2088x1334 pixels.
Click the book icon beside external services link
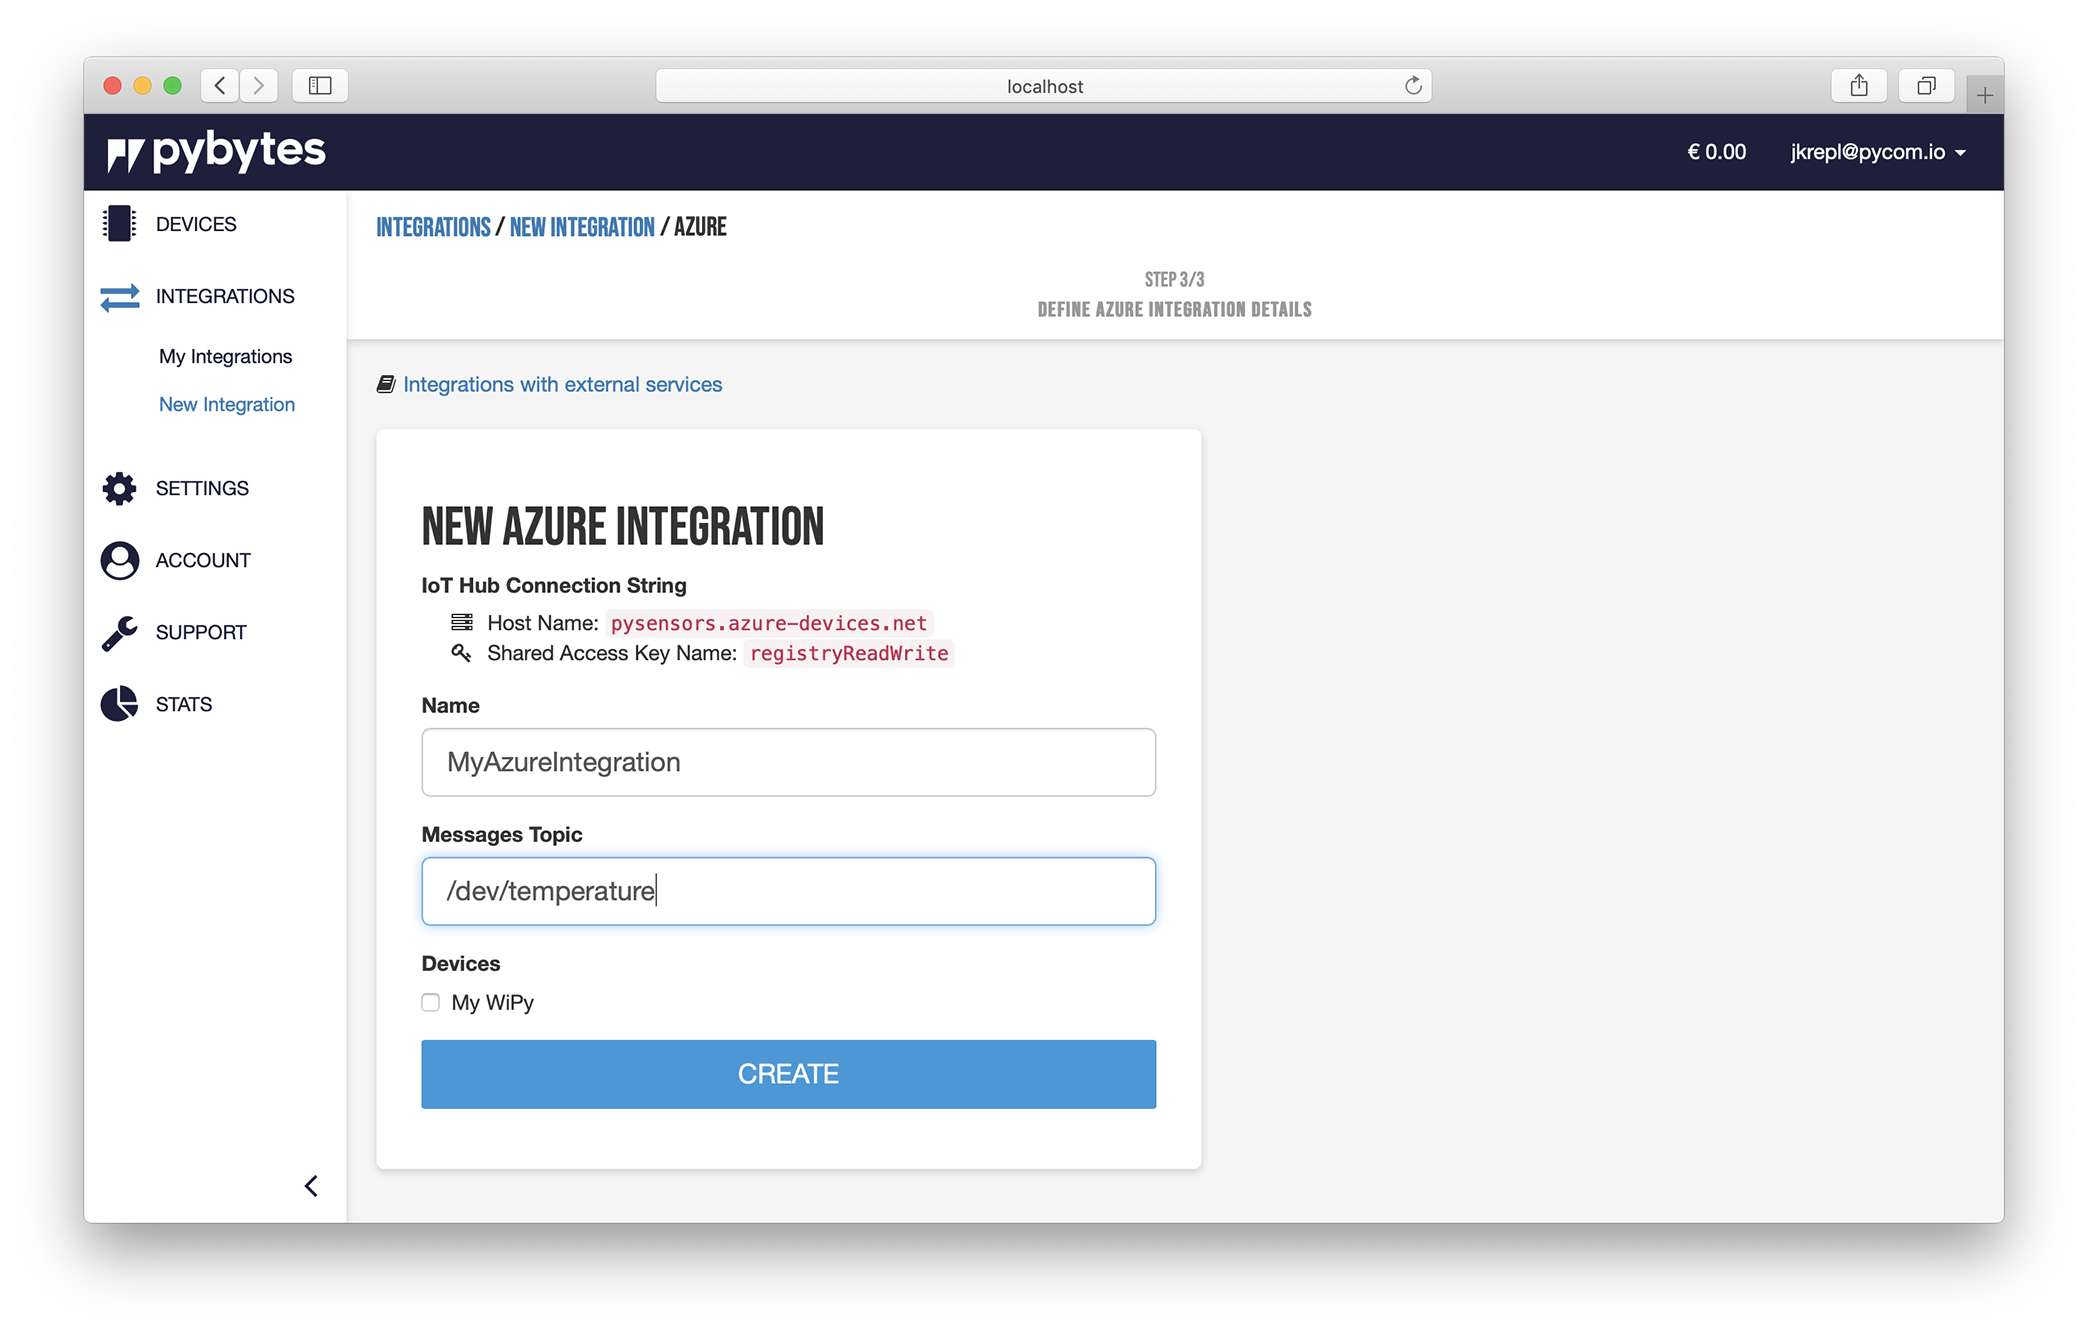pyautogui.click(x=386, y=383)
